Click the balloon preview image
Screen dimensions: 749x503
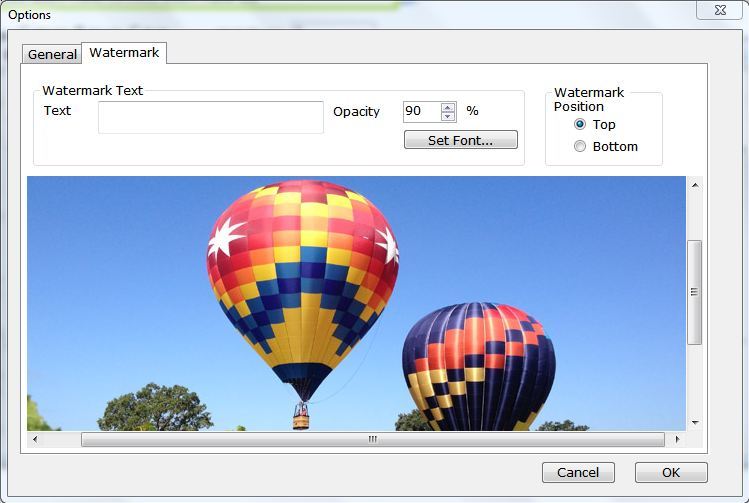356,303
